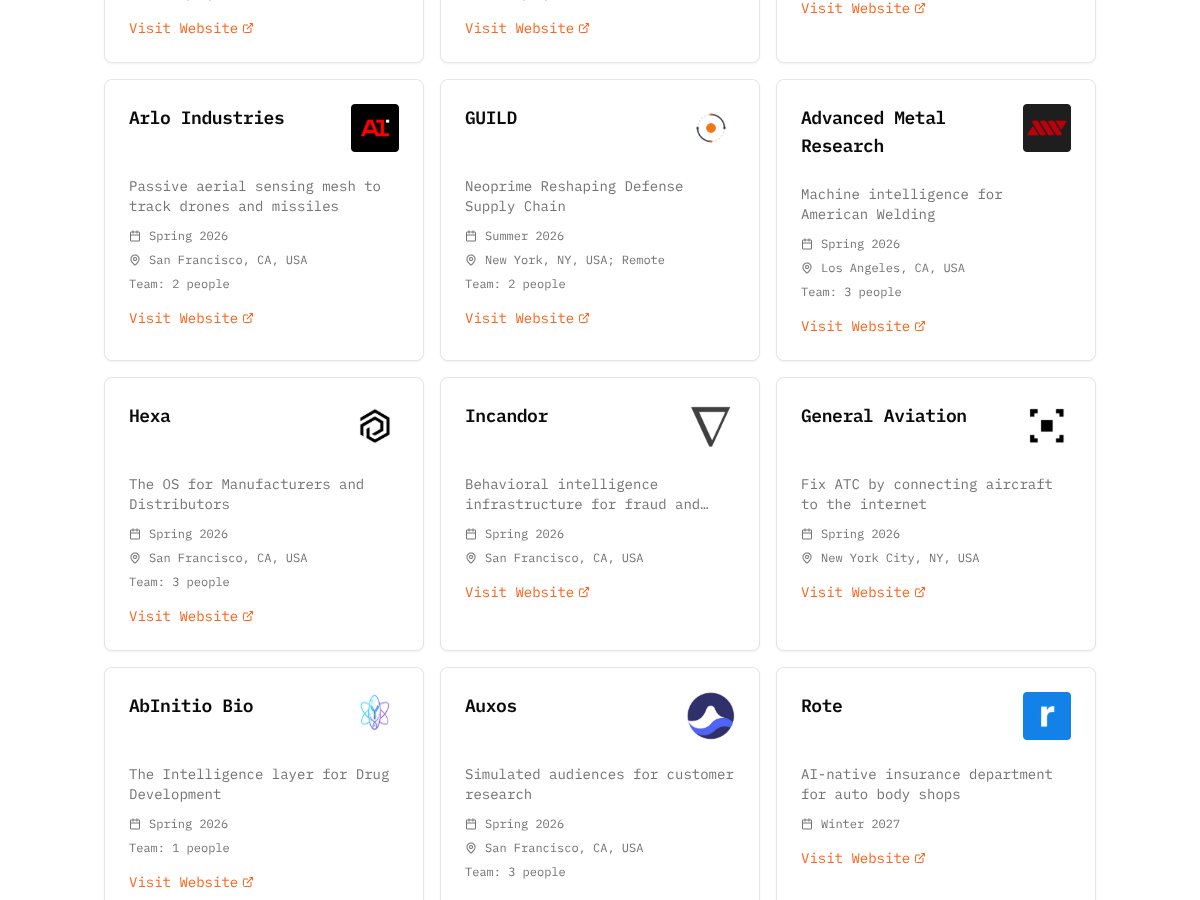Click location pin icon in Hexa card

(135, 558)
